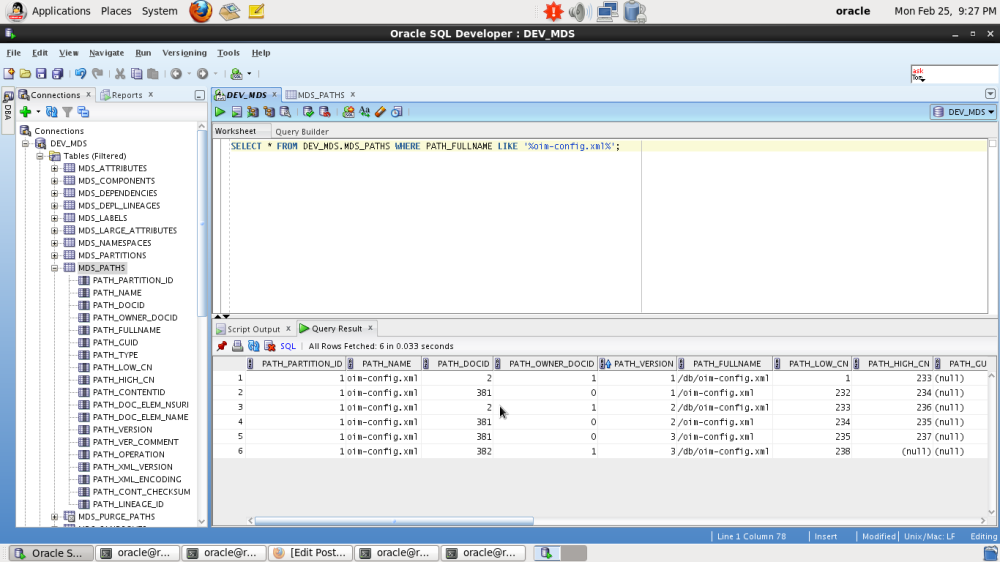
Task: Clear the worksheet with eraser icon
Action: point(381,112)
